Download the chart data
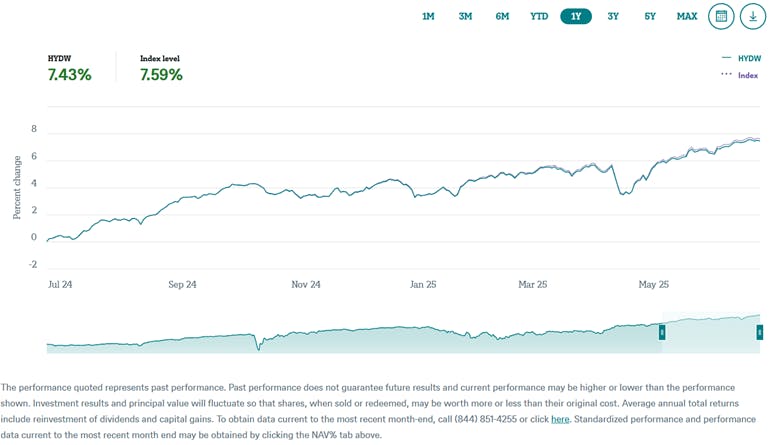Image resolution: width=780 pixels, height=445 pixels. [752, 16]
